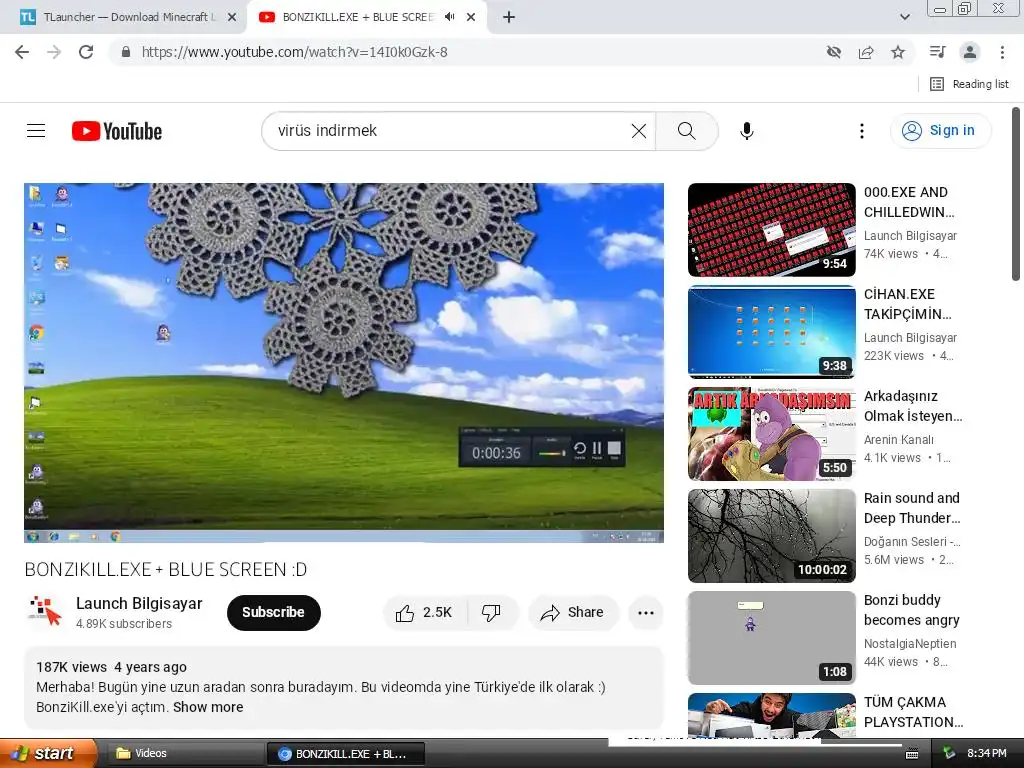Close the BONZIKILL.EXE YouTube tab

(471, 18)
